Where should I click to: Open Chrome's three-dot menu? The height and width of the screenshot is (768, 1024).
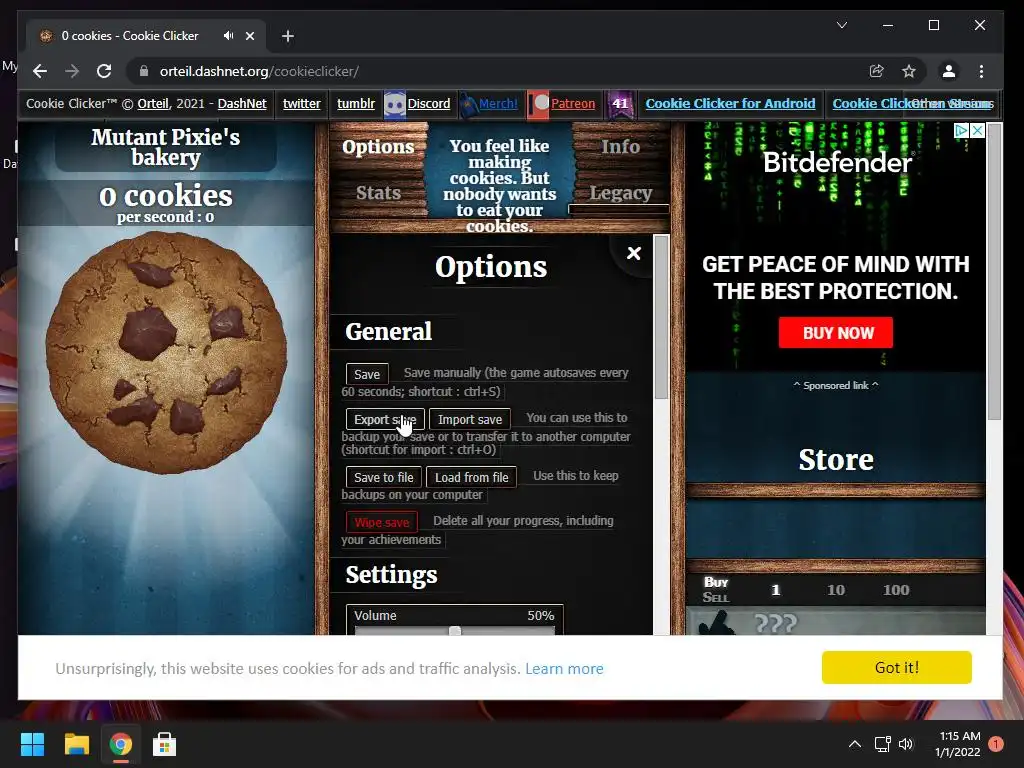[981, 71]
